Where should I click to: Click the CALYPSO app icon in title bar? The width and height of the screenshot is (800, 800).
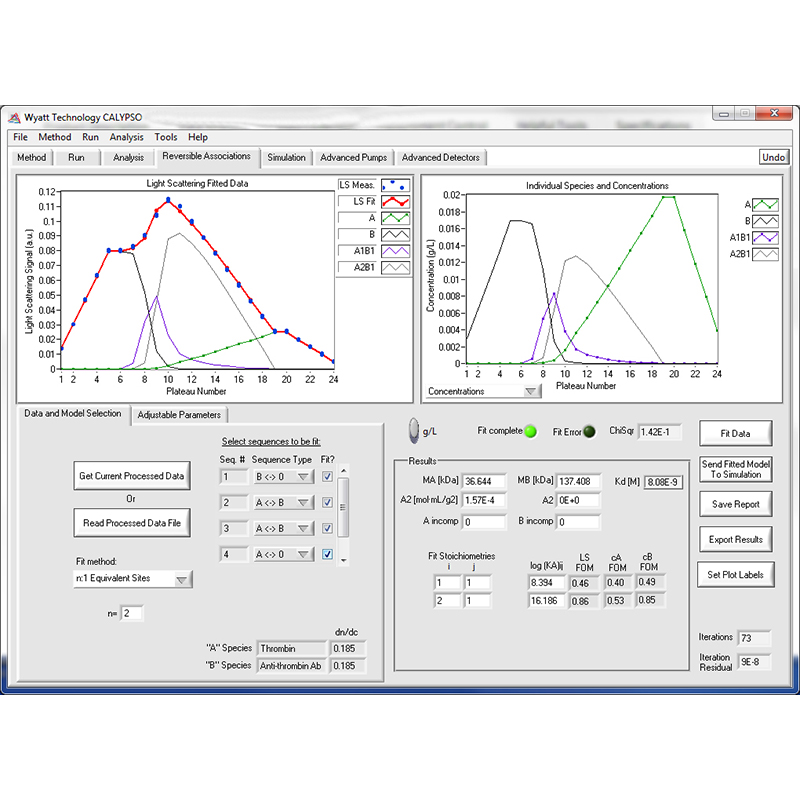click(x=14, y=118)
